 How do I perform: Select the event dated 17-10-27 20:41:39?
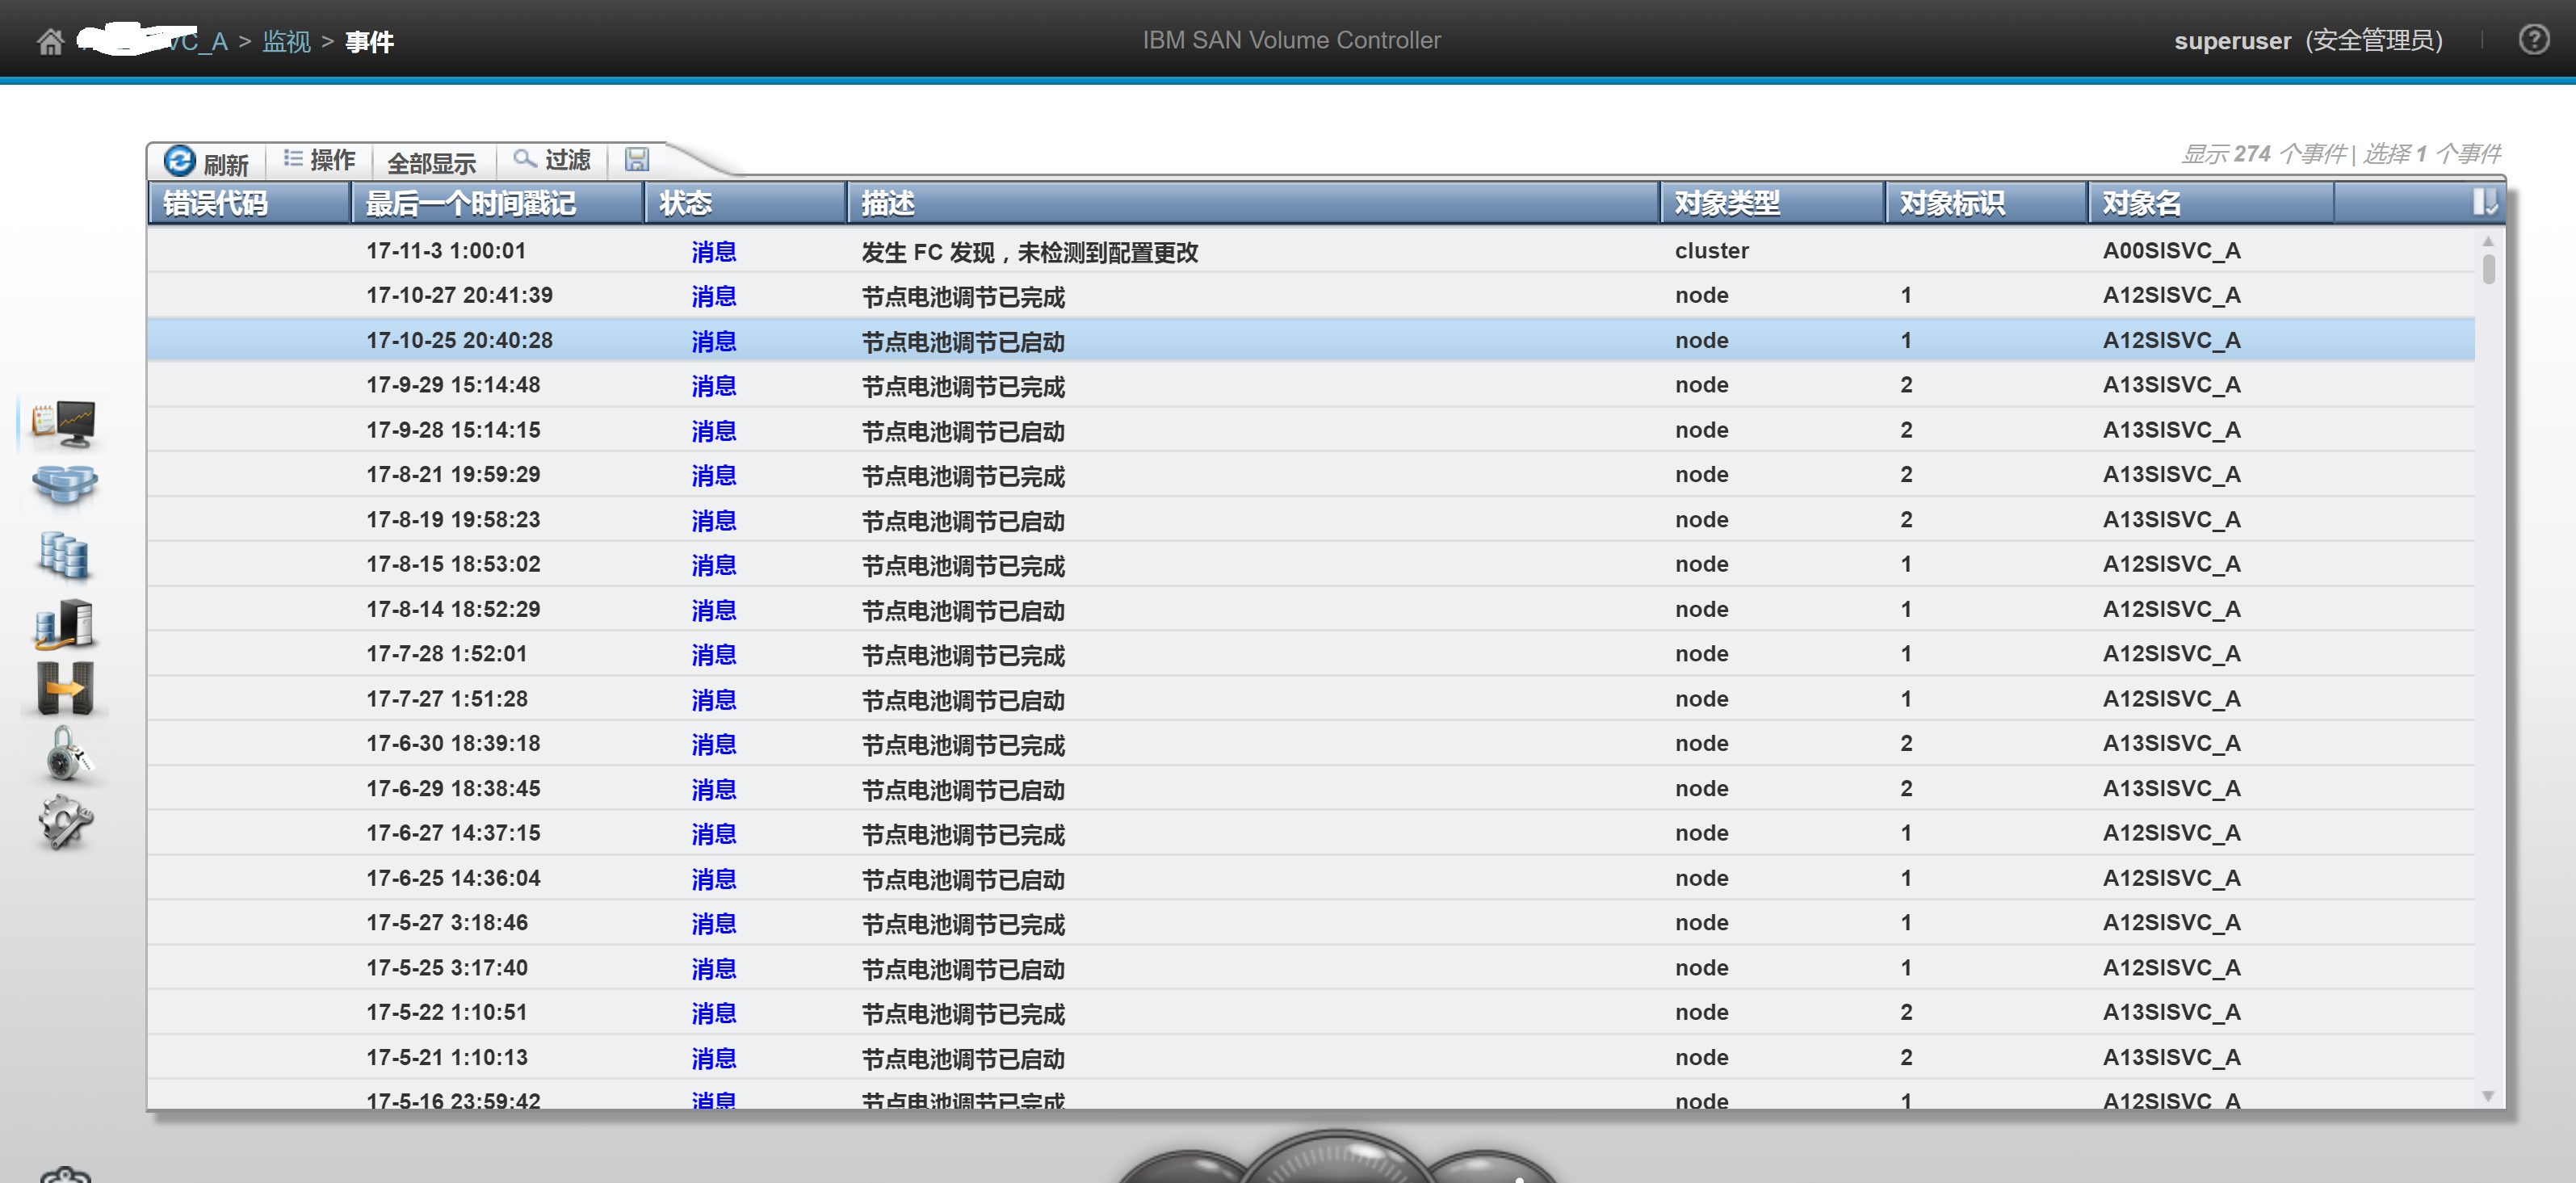click(x=1310, y=296)
